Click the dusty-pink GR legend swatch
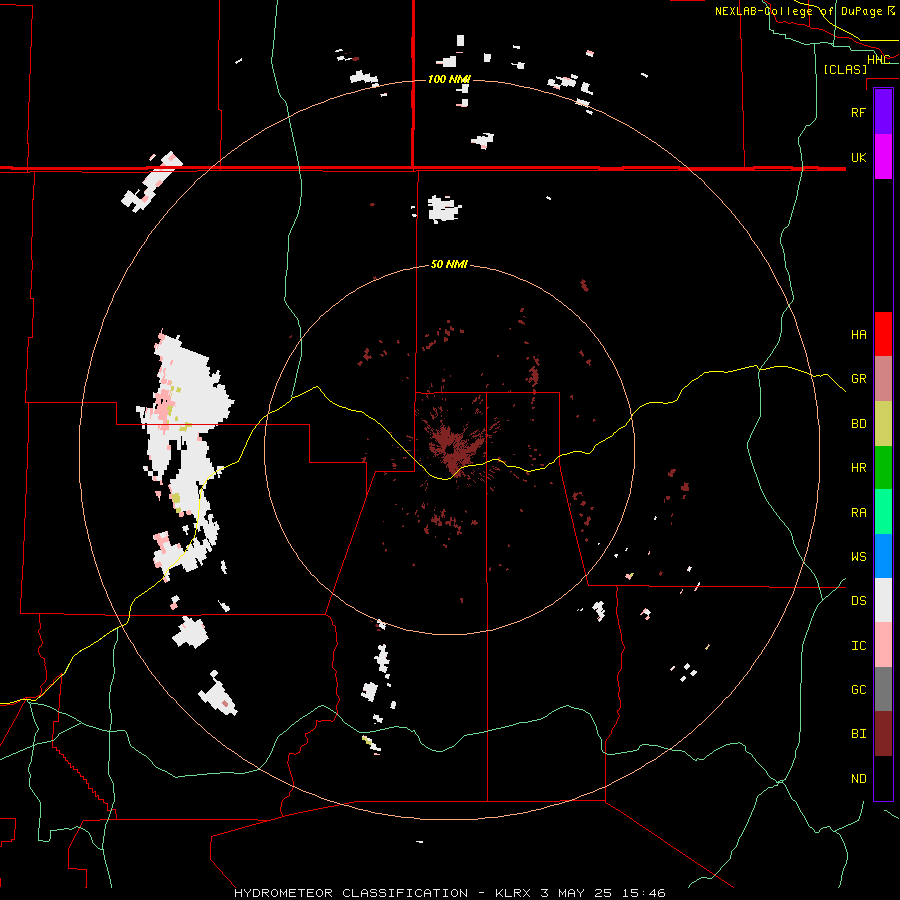 coord(883,379)
